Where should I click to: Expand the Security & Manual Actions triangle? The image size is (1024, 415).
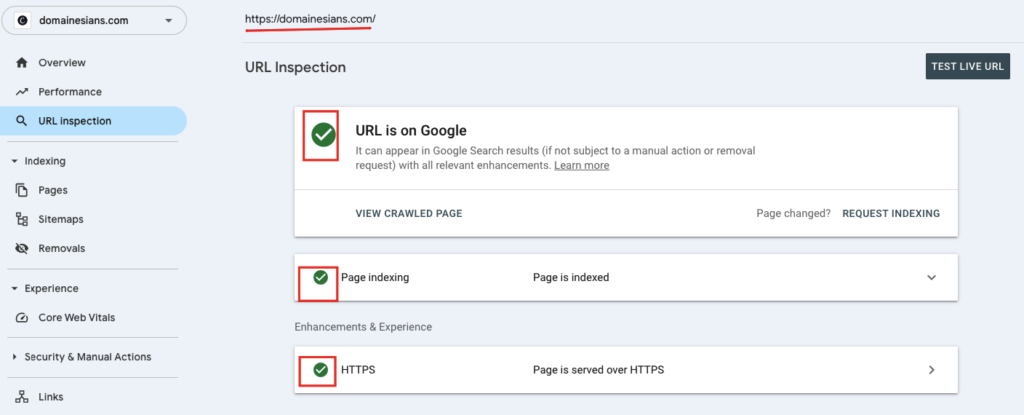click(14, 357)
